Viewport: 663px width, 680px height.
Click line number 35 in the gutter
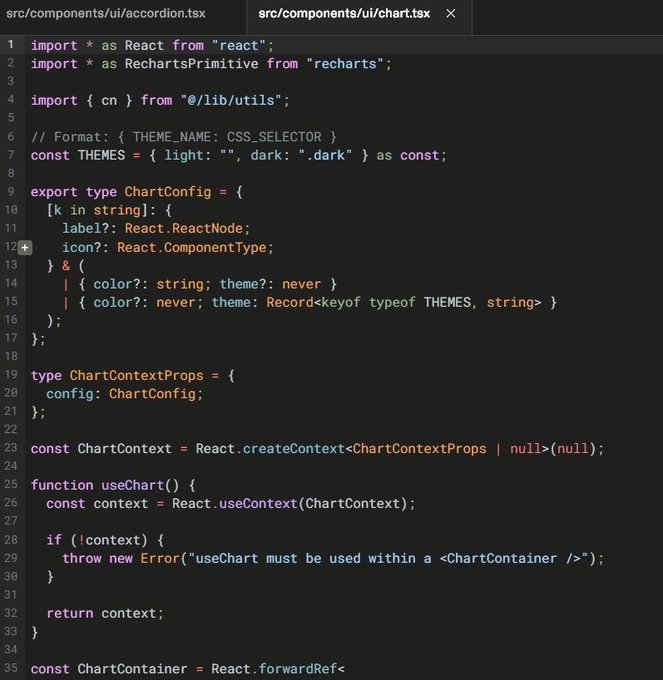[10, 668]
